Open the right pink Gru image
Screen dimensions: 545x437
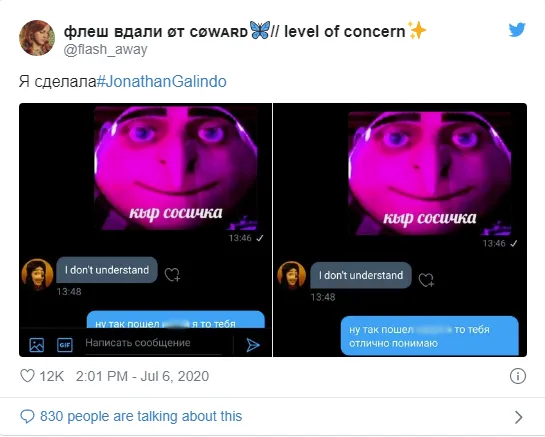click(x=430, y=173)
